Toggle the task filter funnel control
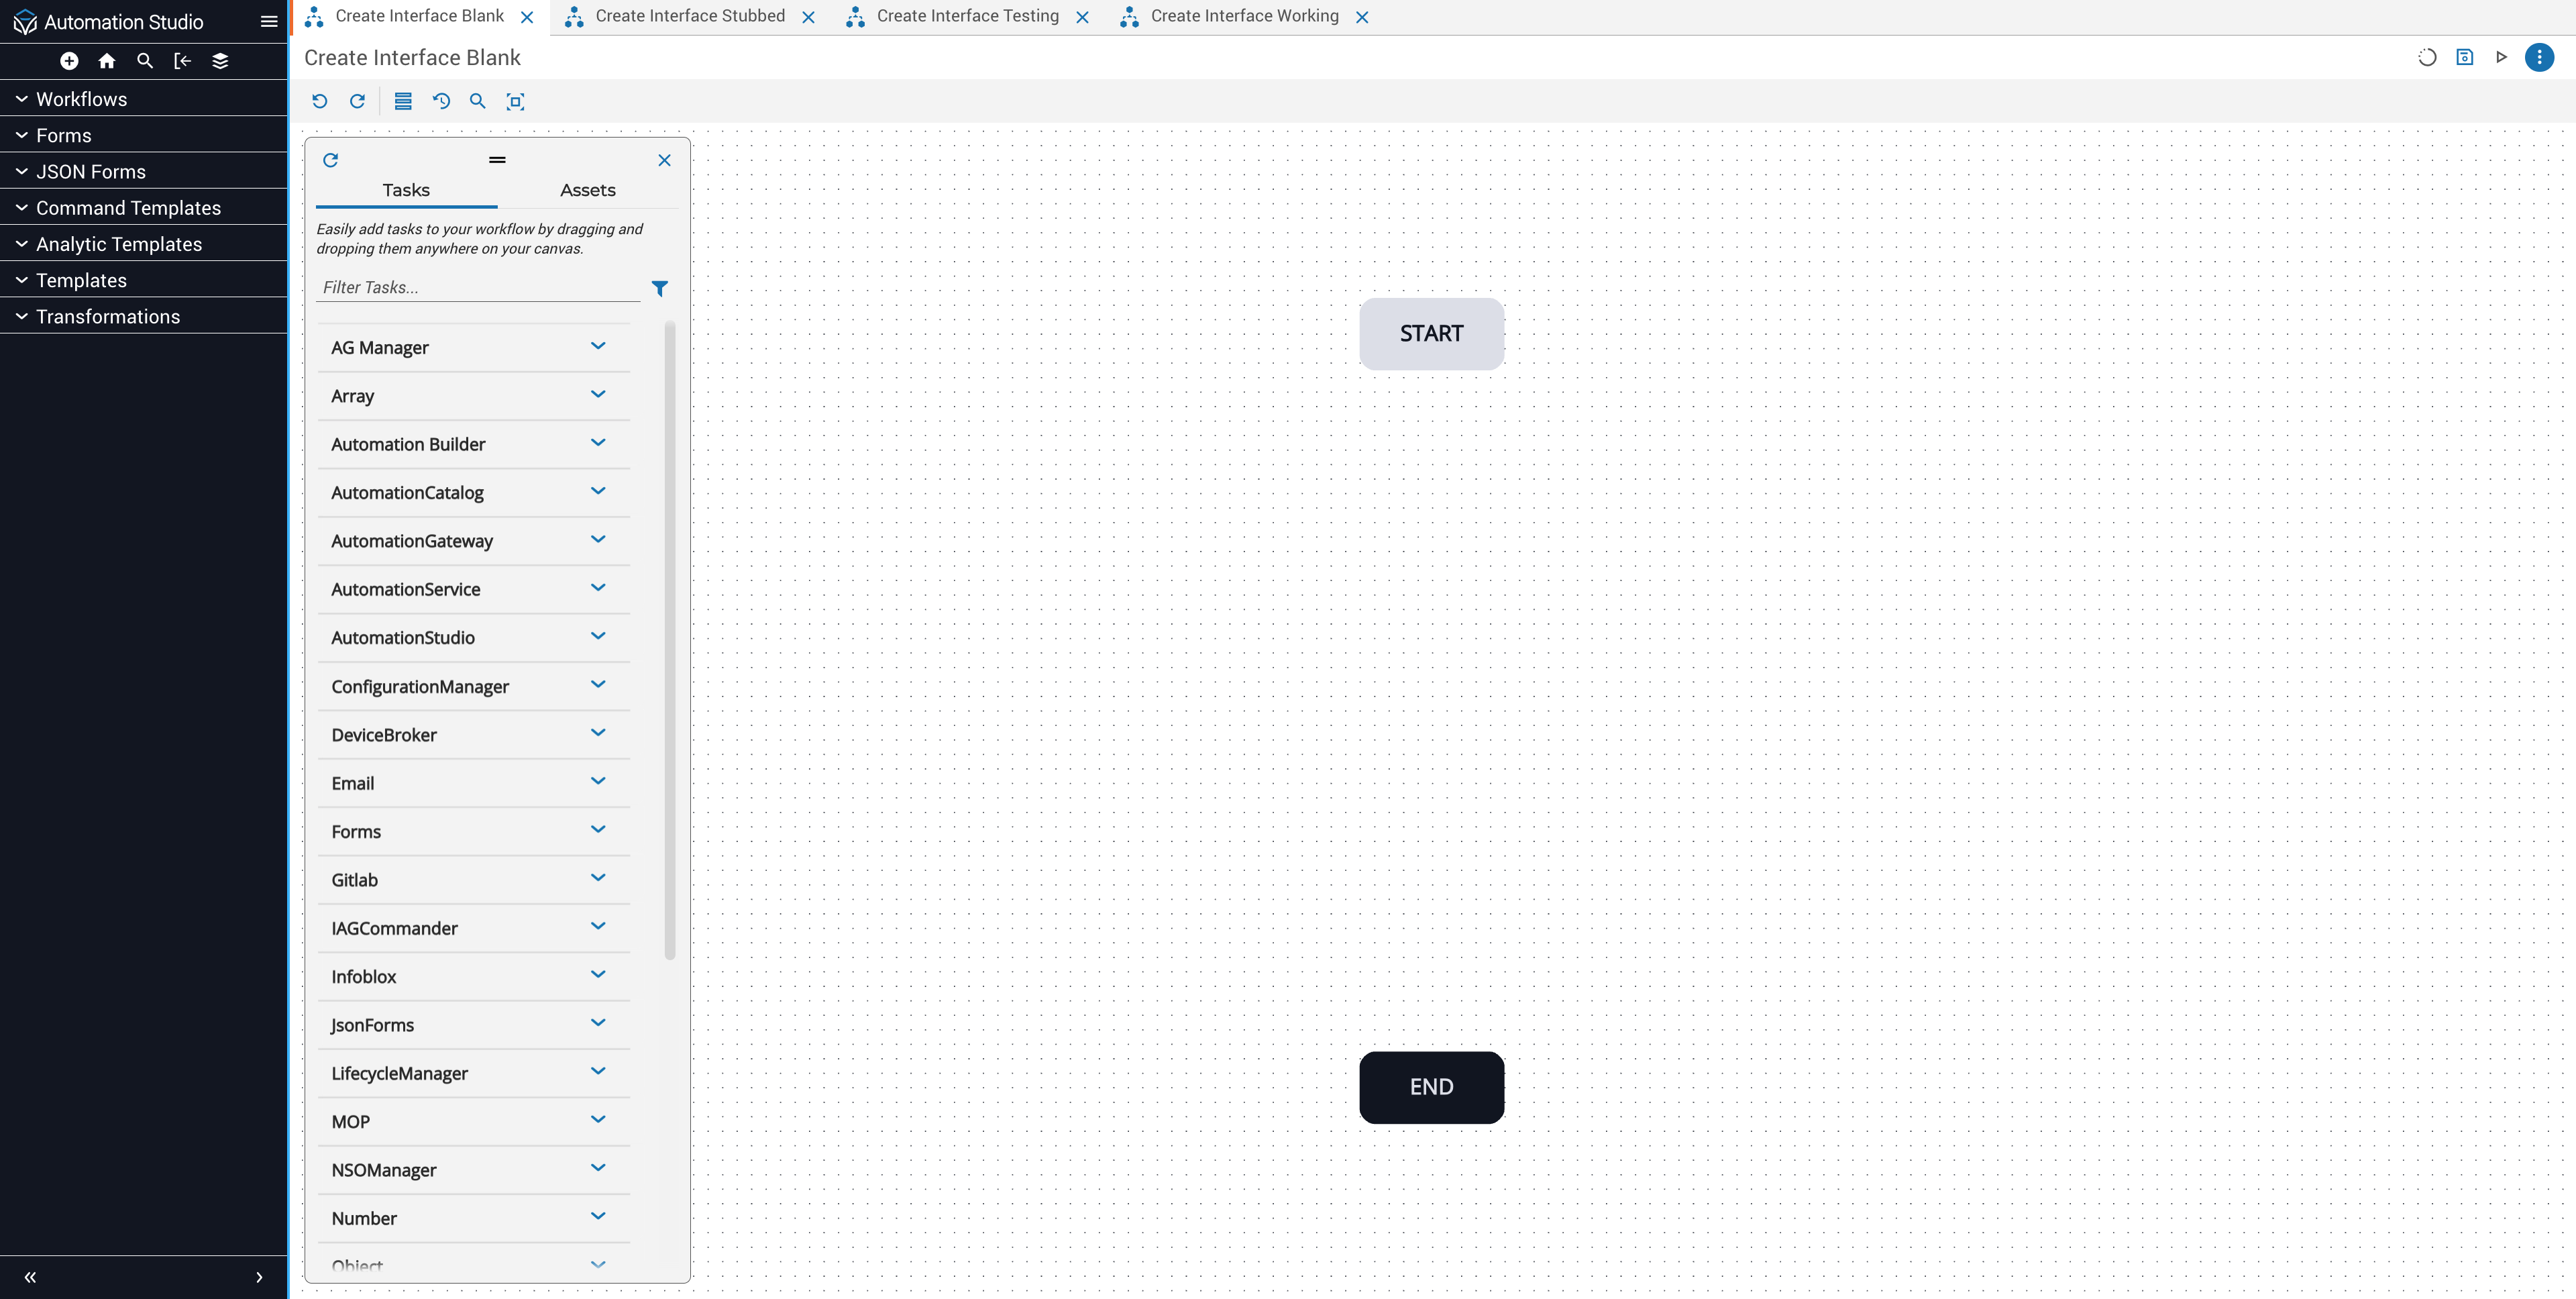This screenshot has height=1299, width=2576. [659, 288]
